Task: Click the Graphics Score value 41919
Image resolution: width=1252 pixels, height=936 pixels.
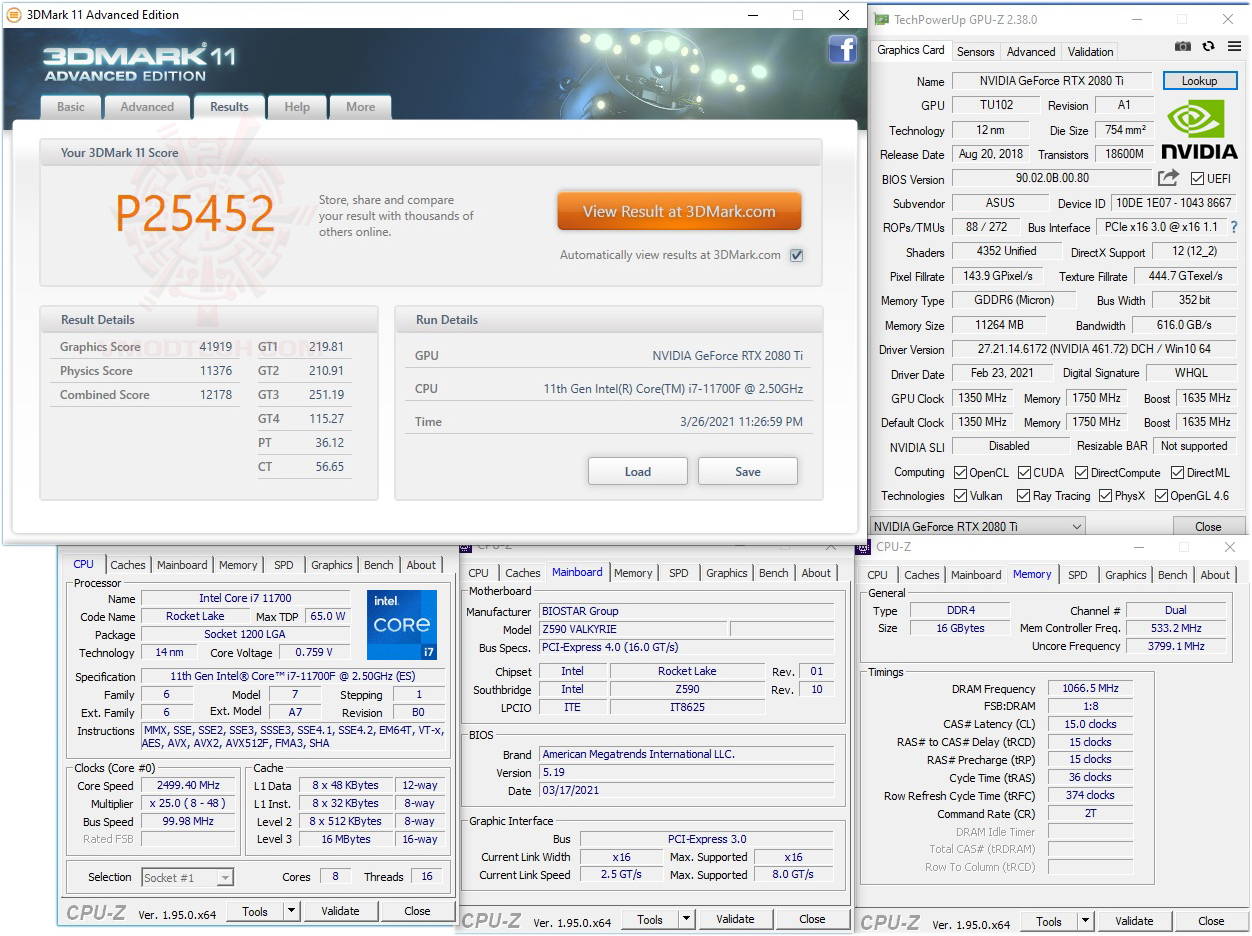Action: [216, 347]
